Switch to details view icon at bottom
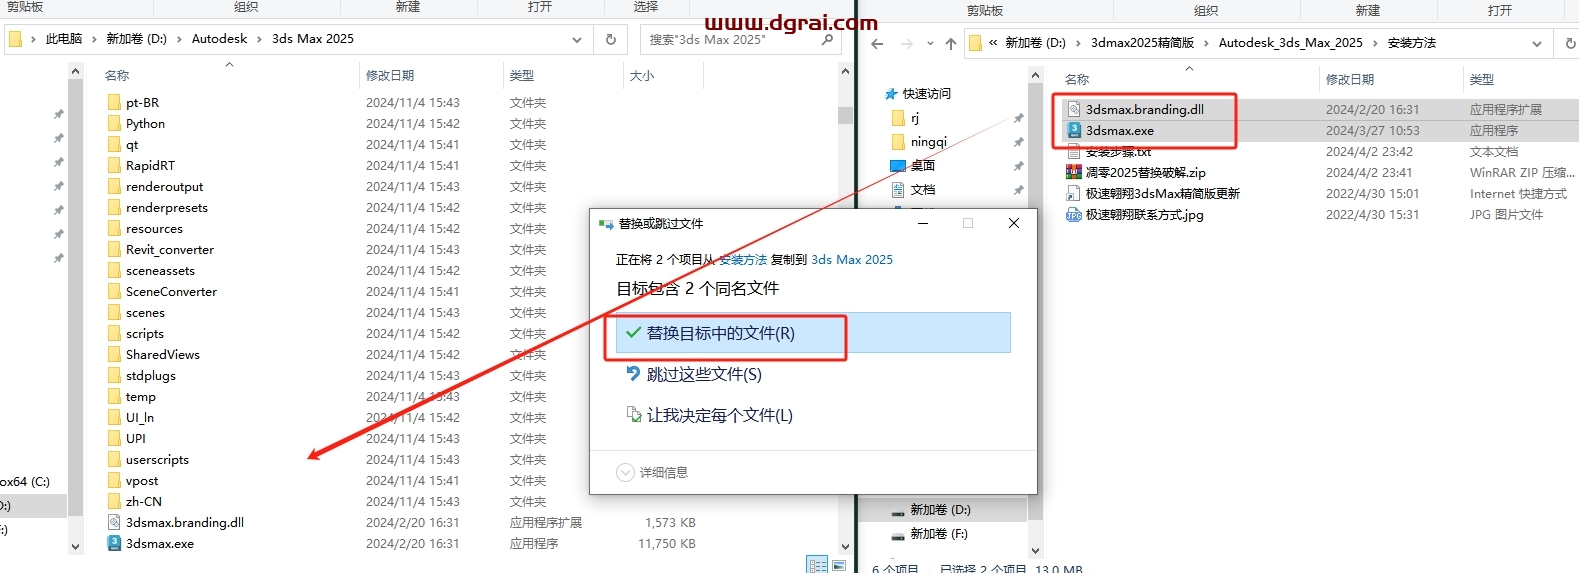This screenshot has width=1579, height=573. pyautogui.click(x=817, y=565)
